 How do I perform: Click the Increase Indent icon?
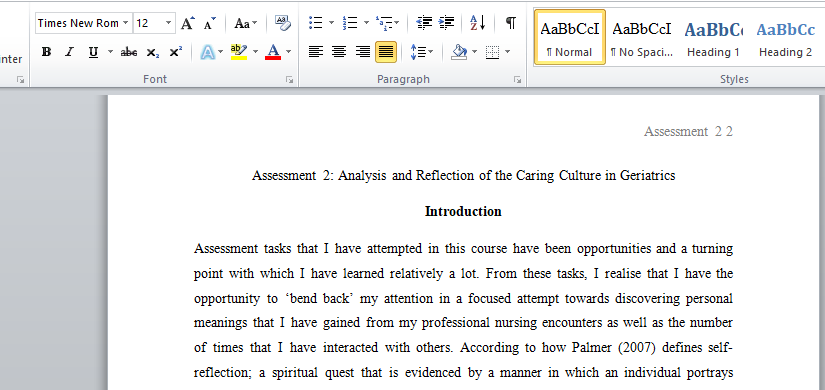click(446, 23)
